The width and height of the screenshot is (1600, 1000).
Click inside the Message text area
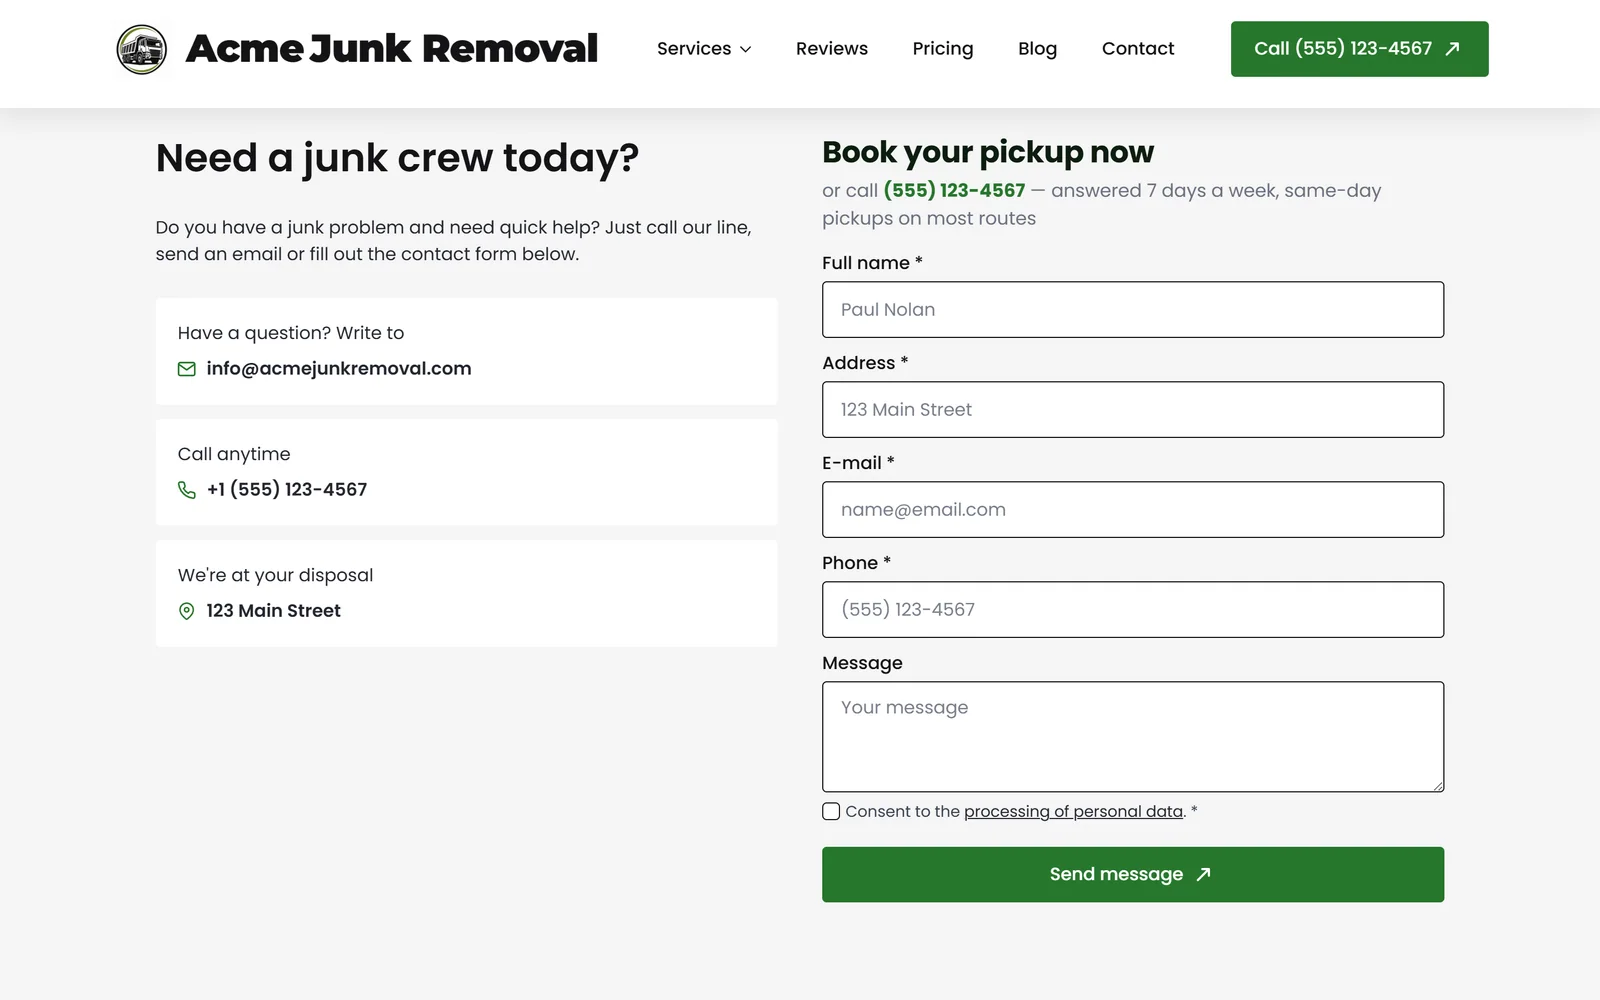(x=1133, y=737)
